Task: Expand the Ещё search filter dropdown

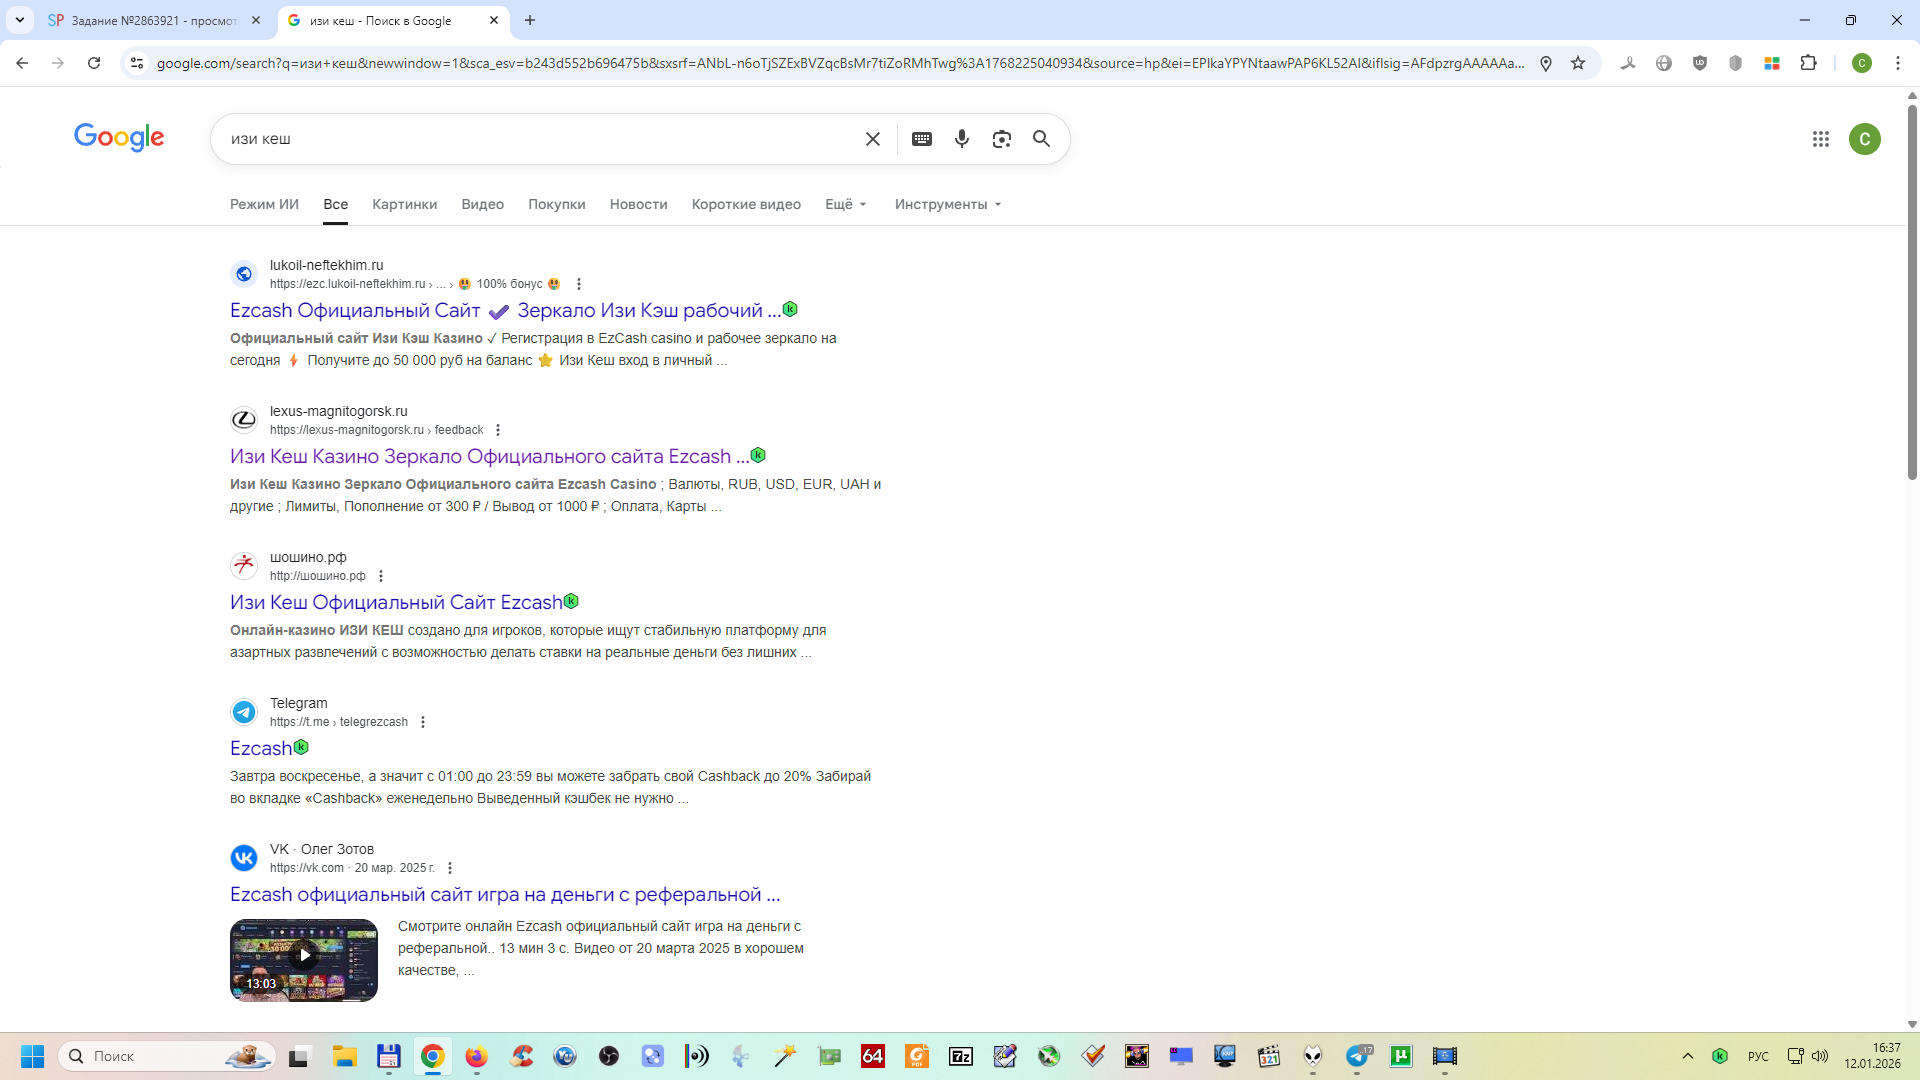Action: [845, 204]
